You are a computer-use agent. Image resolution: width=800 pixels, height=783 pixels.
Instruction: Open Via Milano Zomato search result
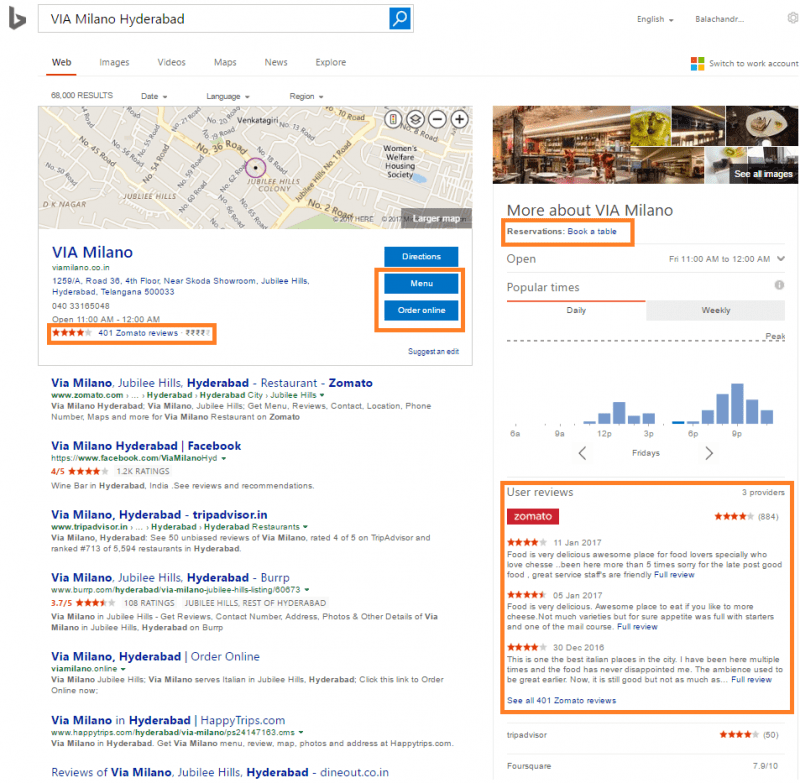click(212, 383)
